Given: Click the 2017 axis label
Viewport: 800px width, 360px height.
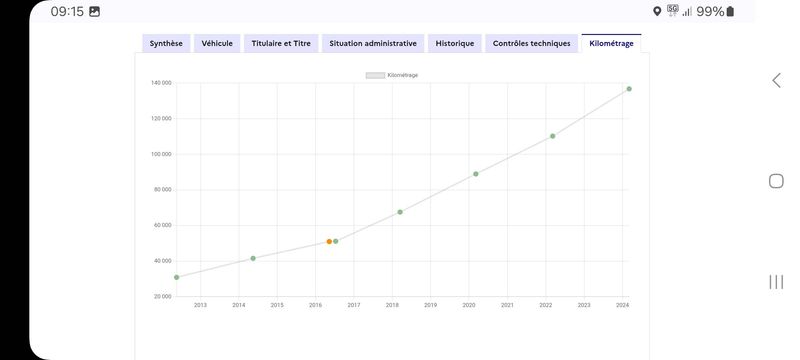Looking at the screenshot, I should coord(354,305).
